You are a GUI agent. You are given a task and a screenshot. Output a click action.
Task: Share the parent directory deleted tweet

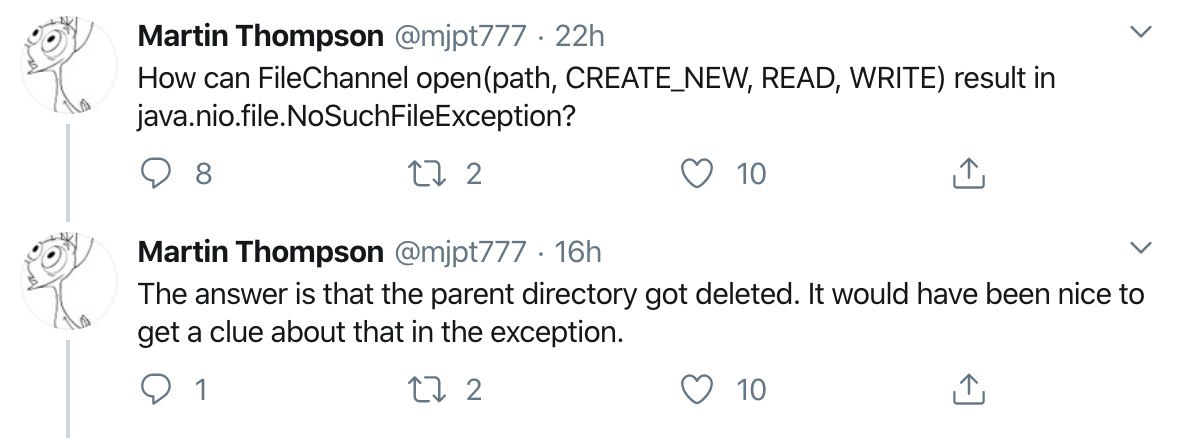click(x=967, y=389)
